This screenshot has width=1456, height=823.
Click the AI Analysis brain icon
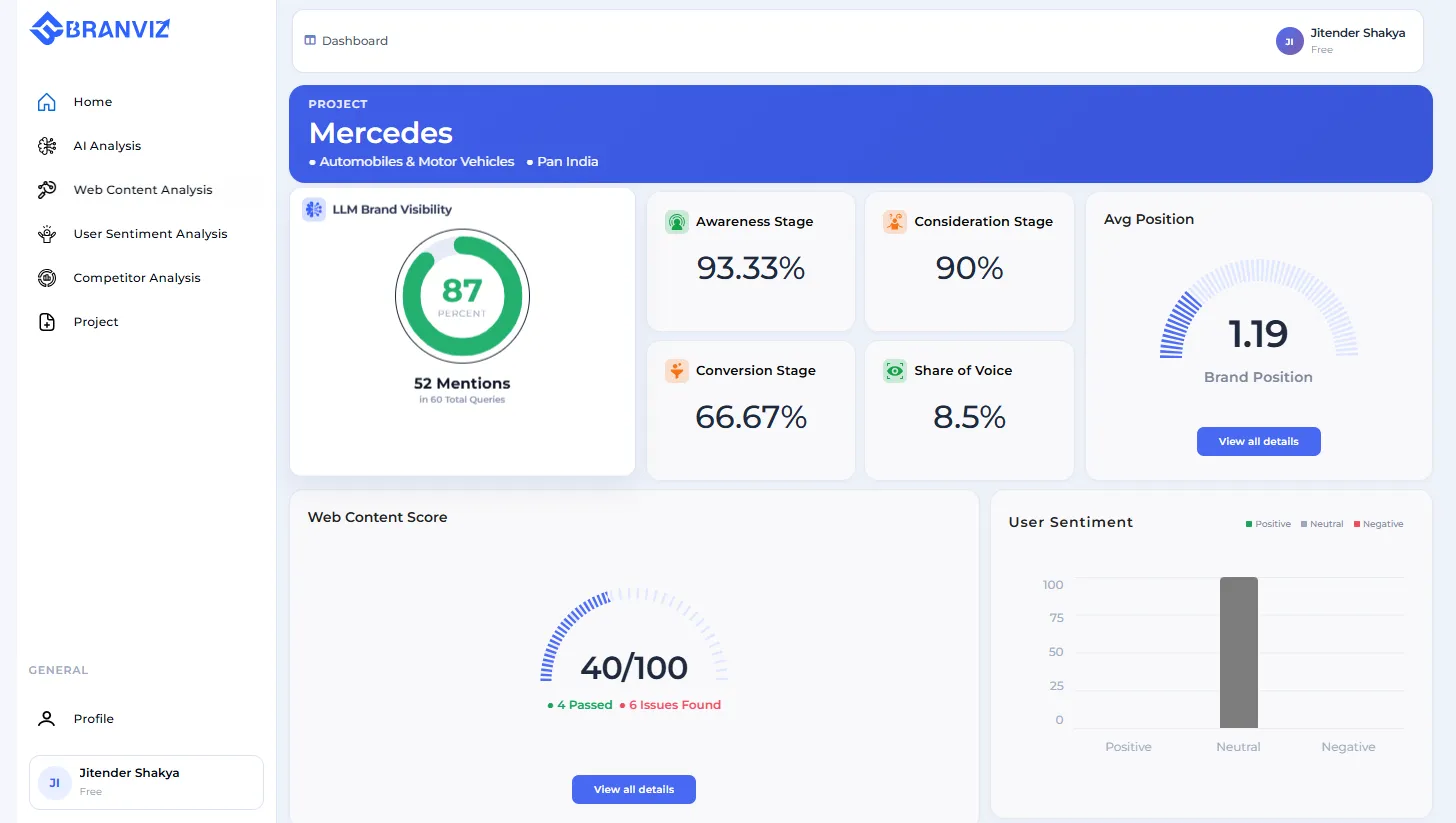pyautogui.click(x=46, y=146)
